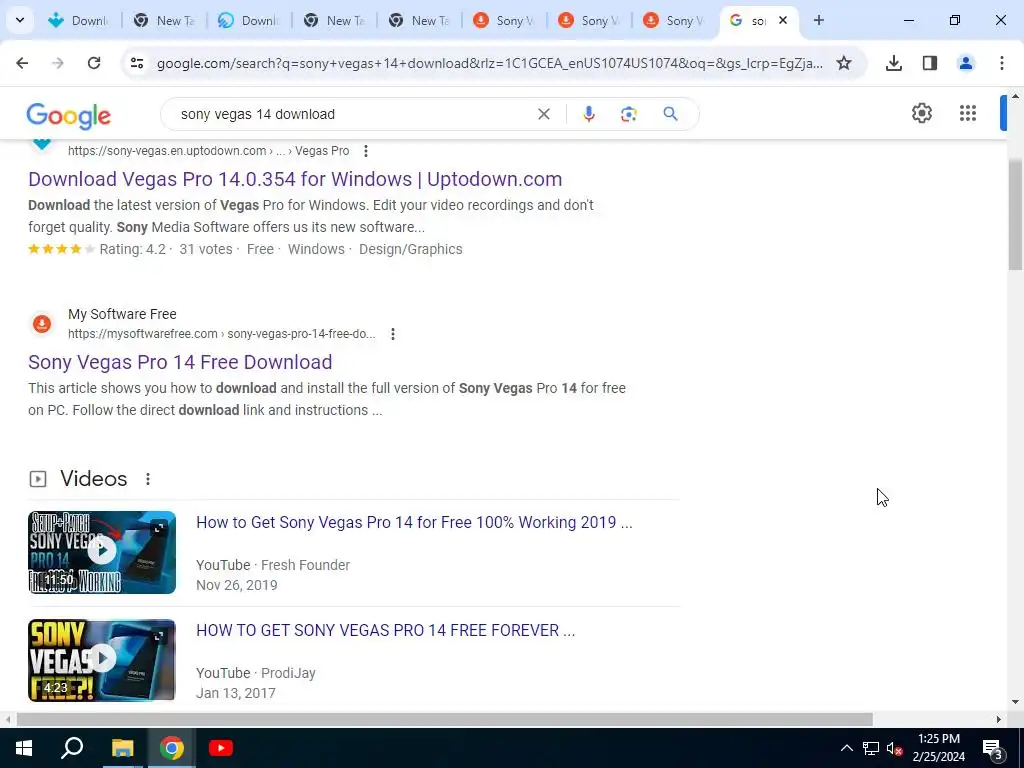Click the Google logo

[x=69, y=116]
